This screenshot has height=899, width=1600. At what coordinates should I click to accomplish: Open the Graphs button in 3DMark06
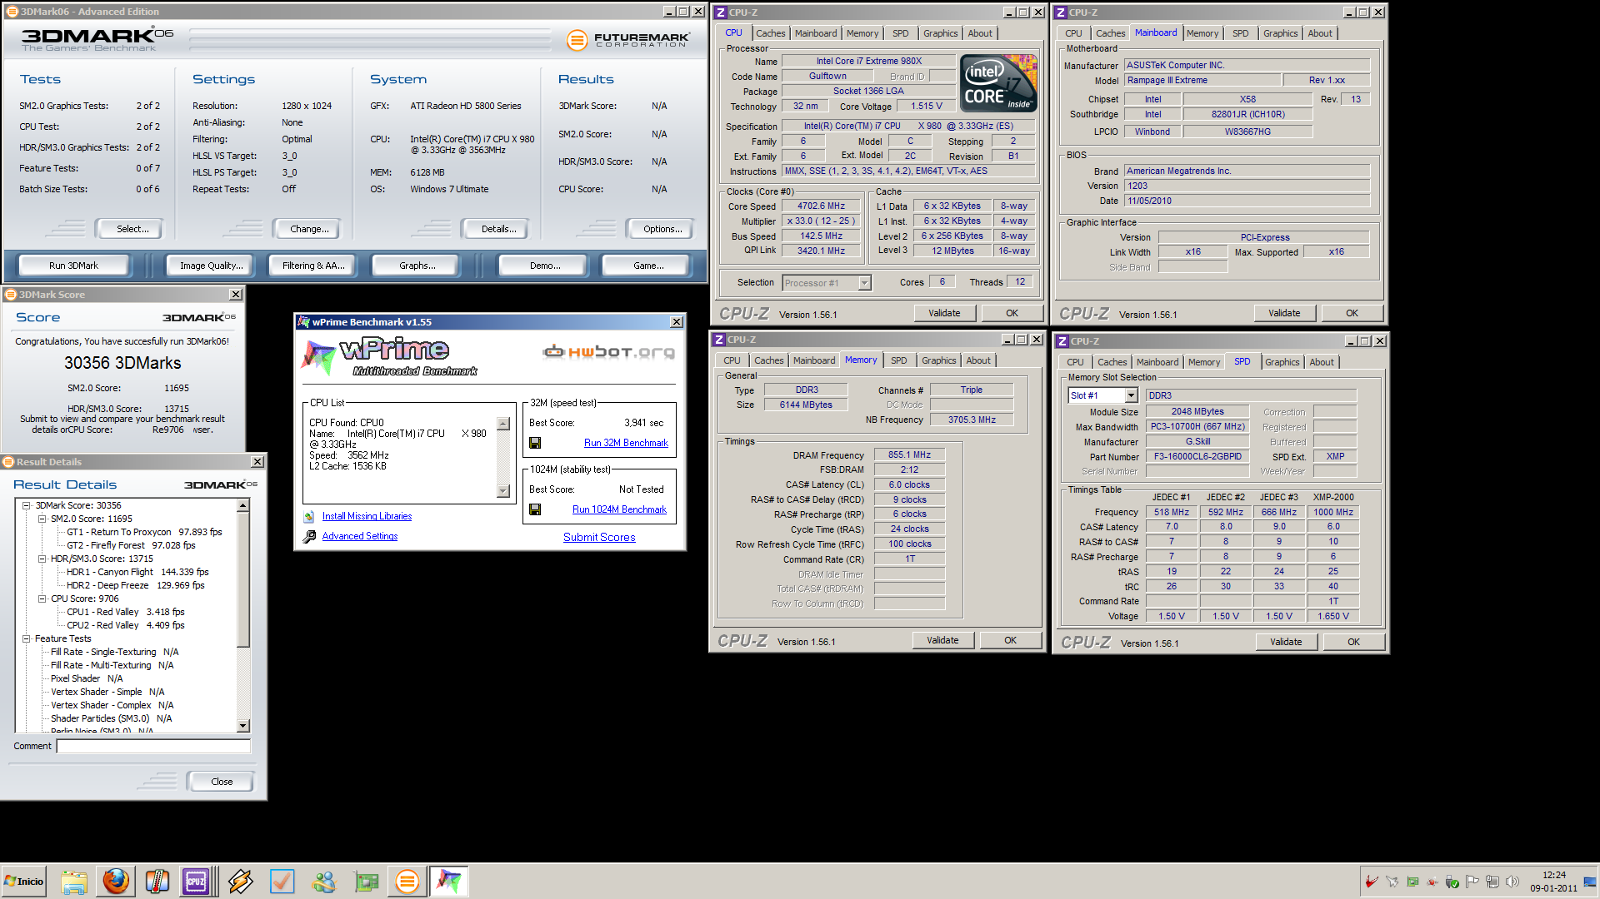417,266
